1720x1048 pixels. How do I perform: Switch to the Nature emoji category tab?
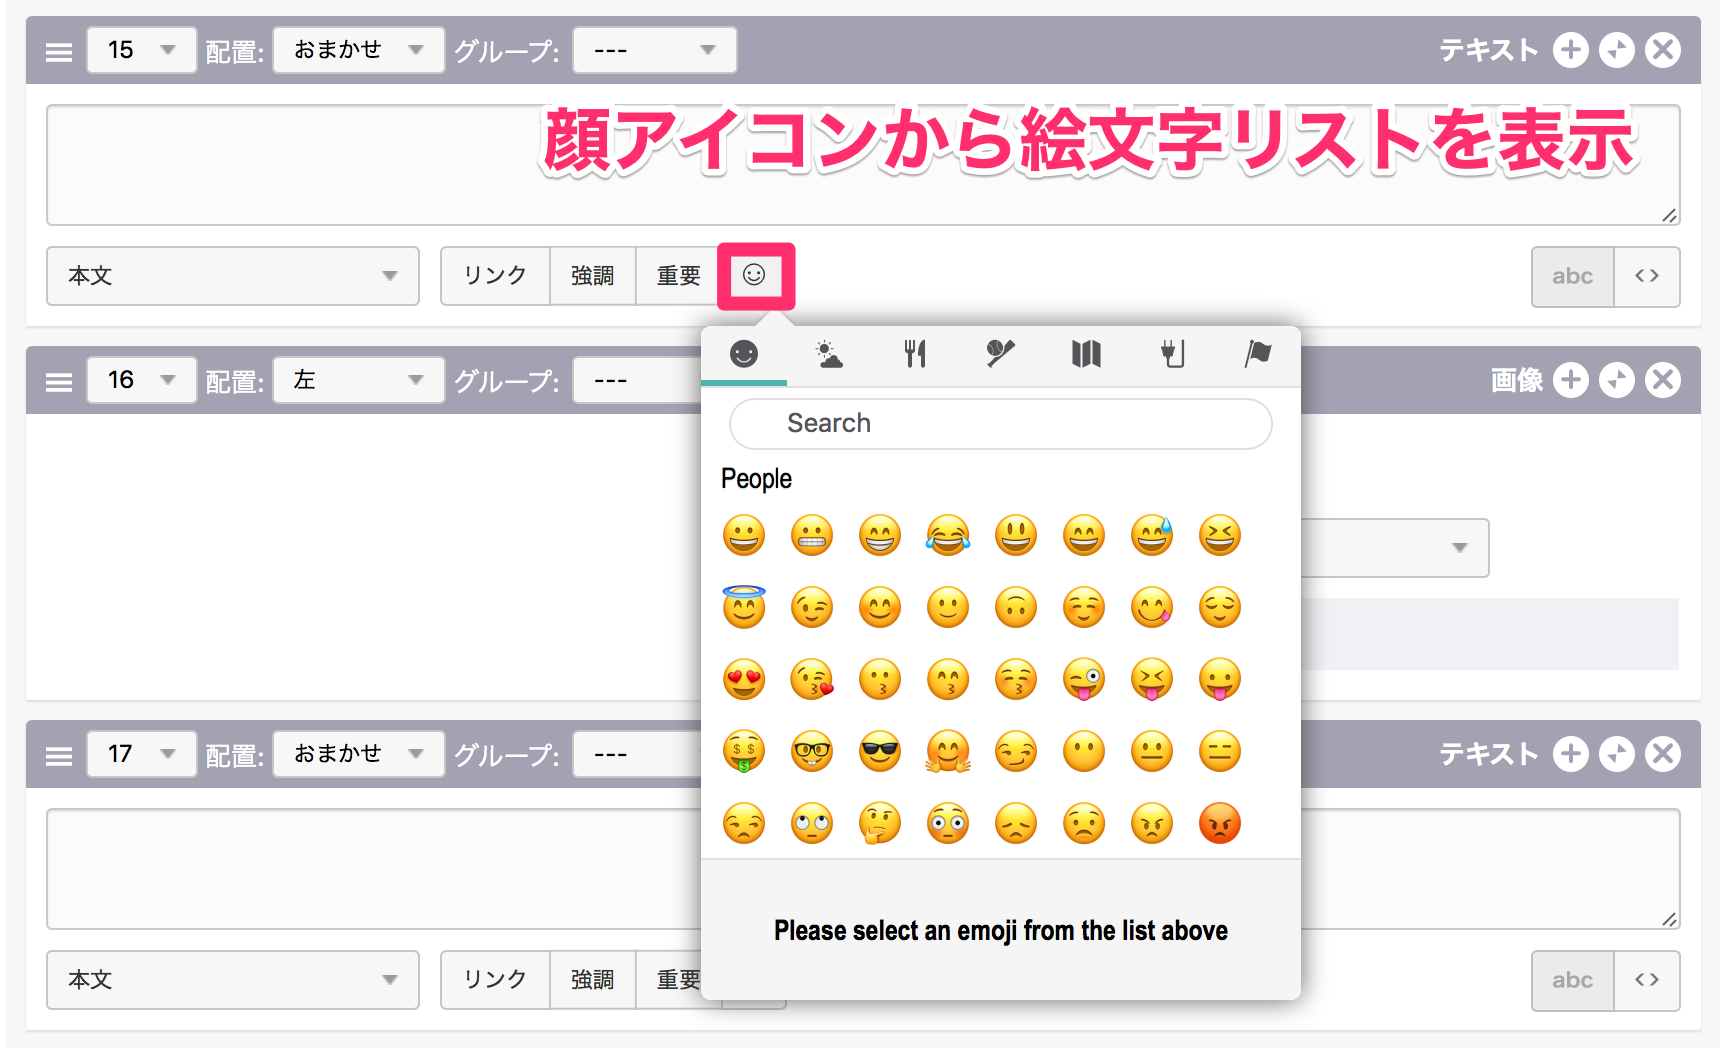click(x=829, y=354)
